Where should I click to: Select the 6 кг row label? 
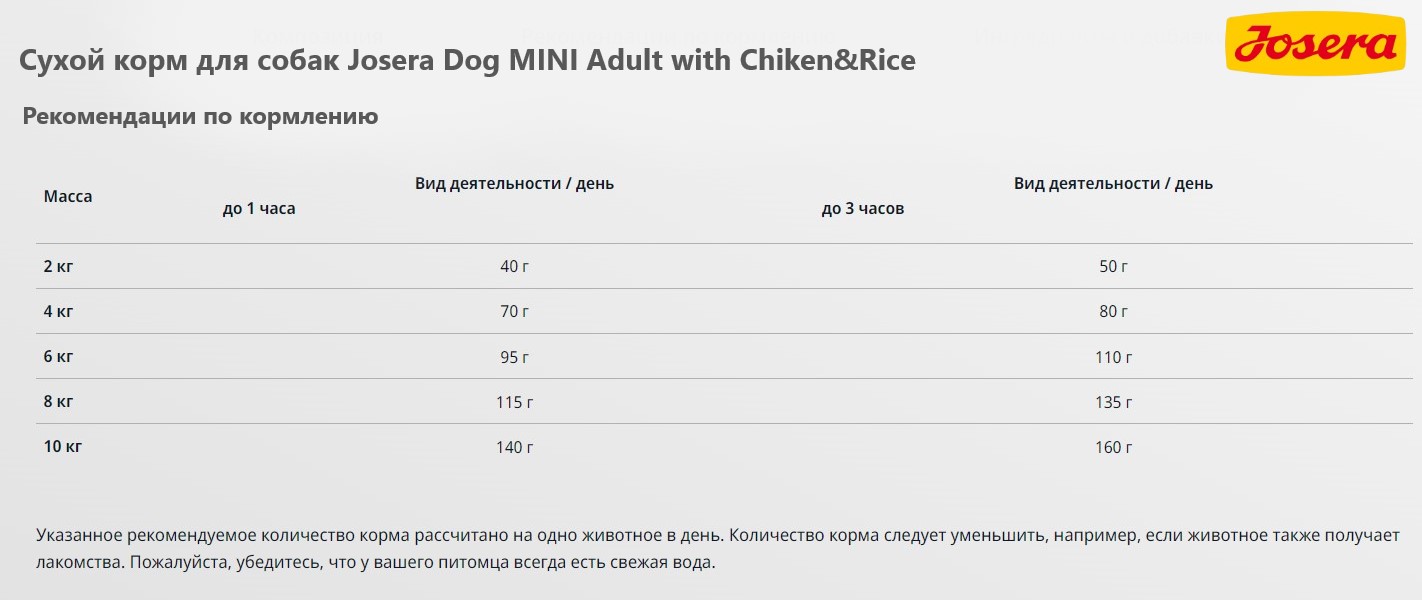tap(59, 356)
